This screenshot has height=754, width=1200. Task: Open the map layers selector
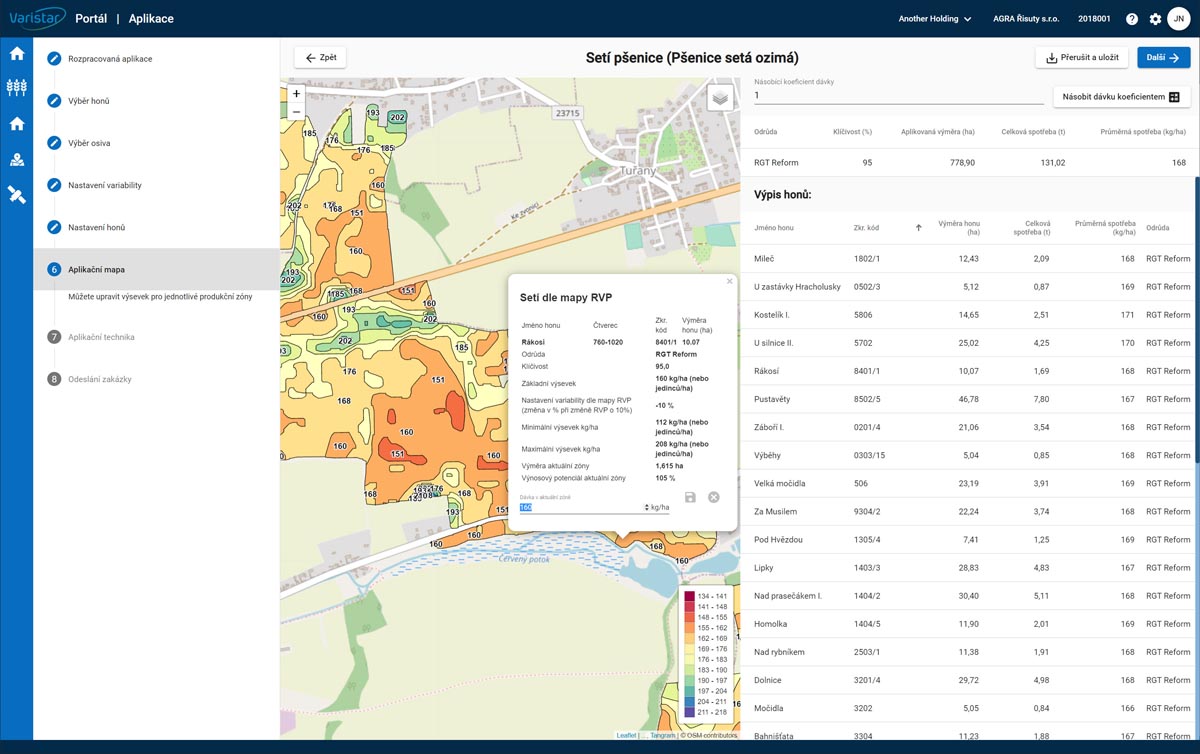tap(720, 97)
